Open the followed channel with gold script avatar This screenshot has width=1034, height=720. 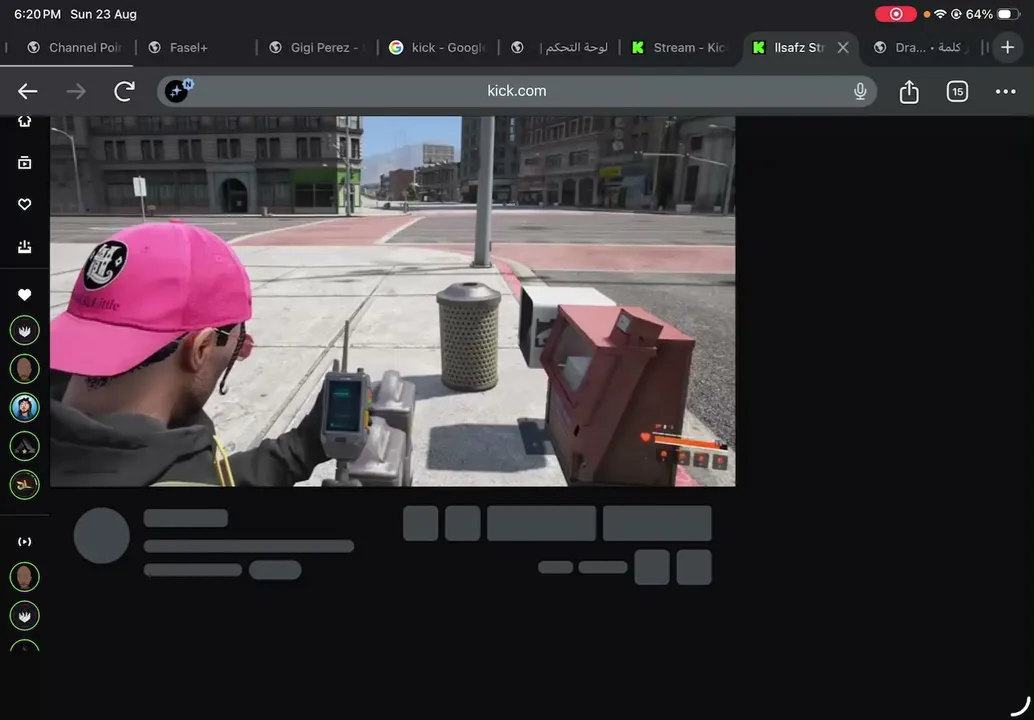24,485
